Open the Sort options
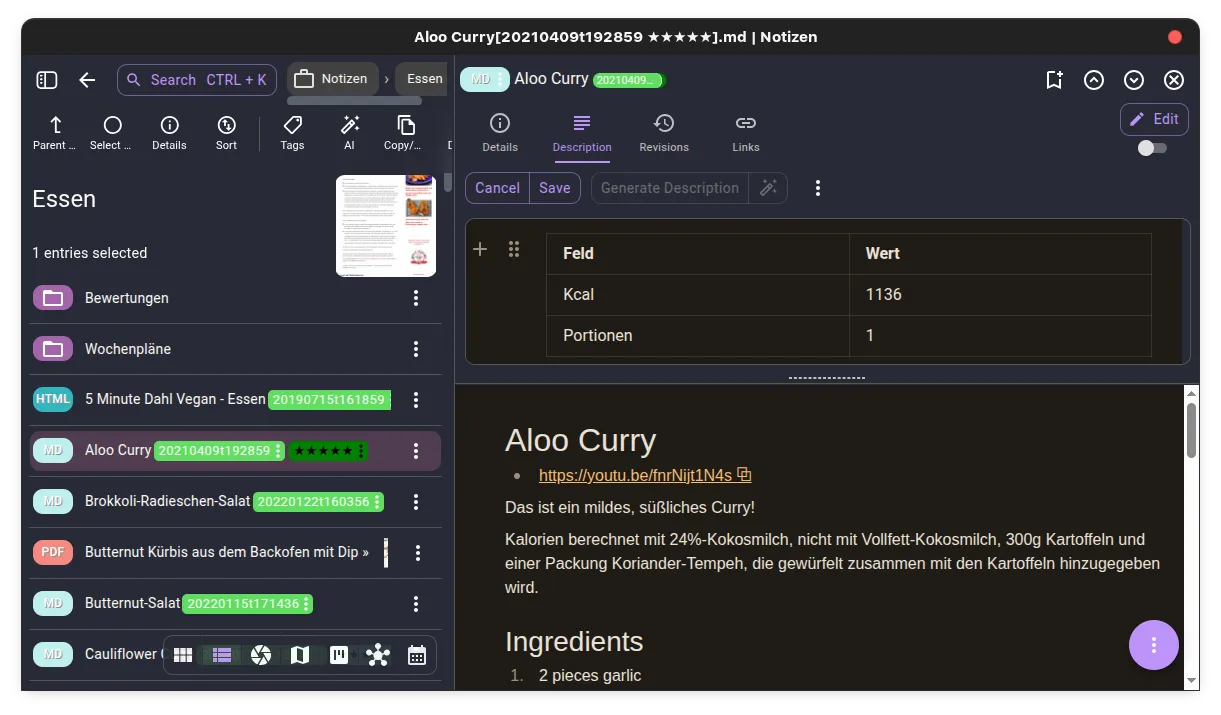The height and width of the screenshot is (715, 1221). pyautogui.click(x=227, y=131)
